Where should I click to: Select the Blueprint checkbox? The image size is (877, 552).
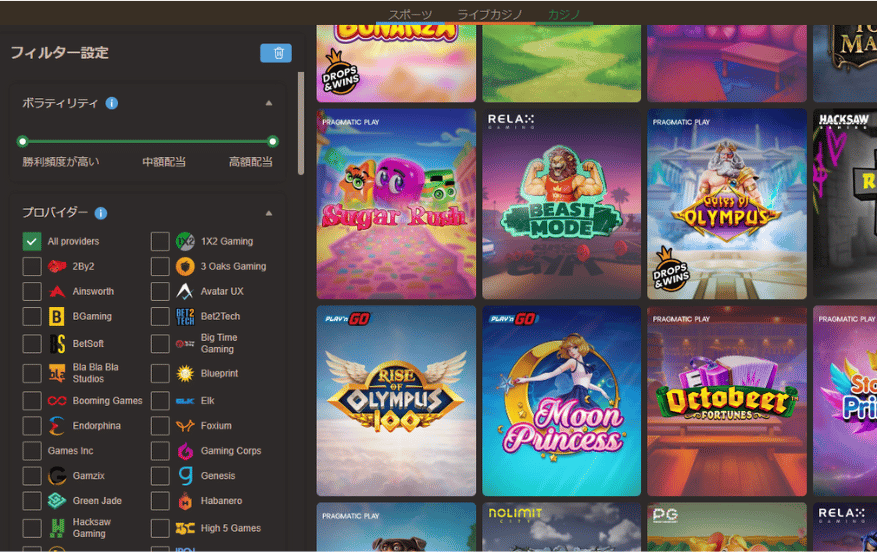[160, 373]
